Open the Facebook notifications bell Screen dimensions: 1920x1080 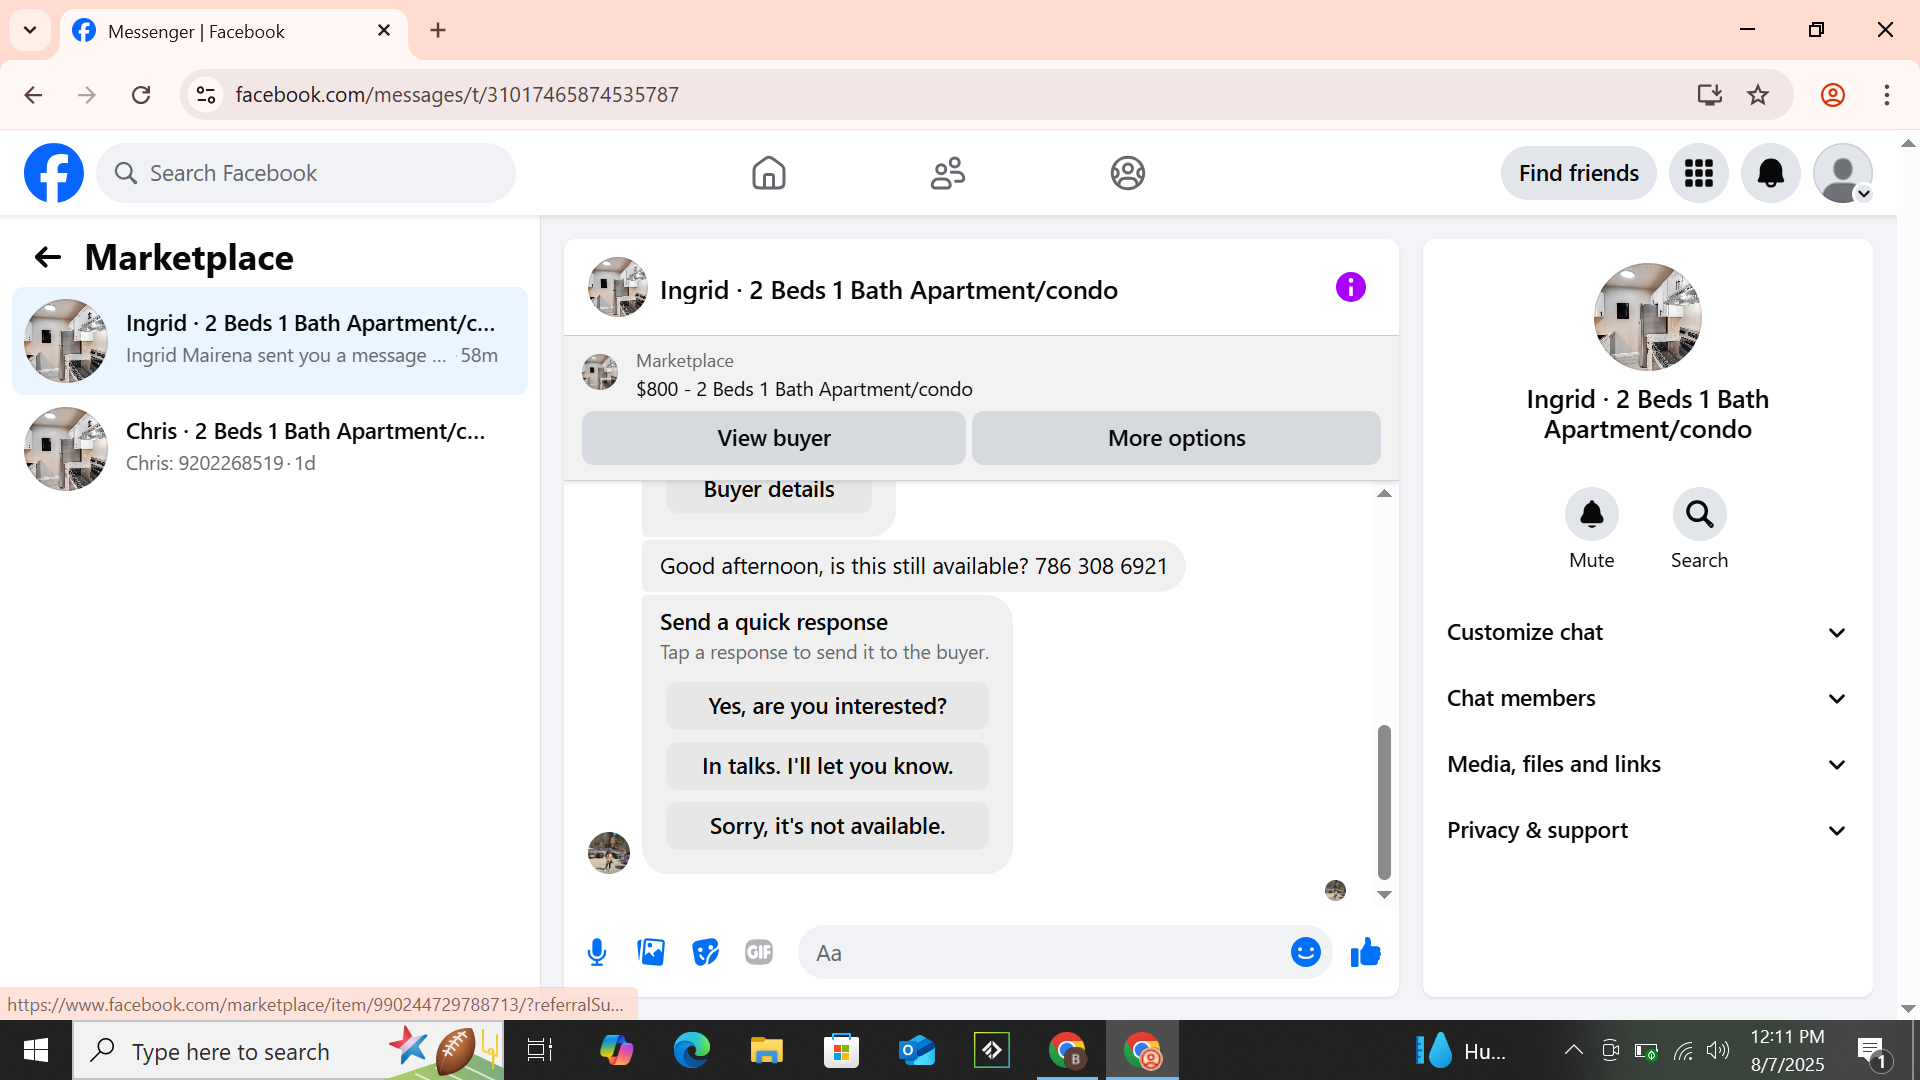1770,173
